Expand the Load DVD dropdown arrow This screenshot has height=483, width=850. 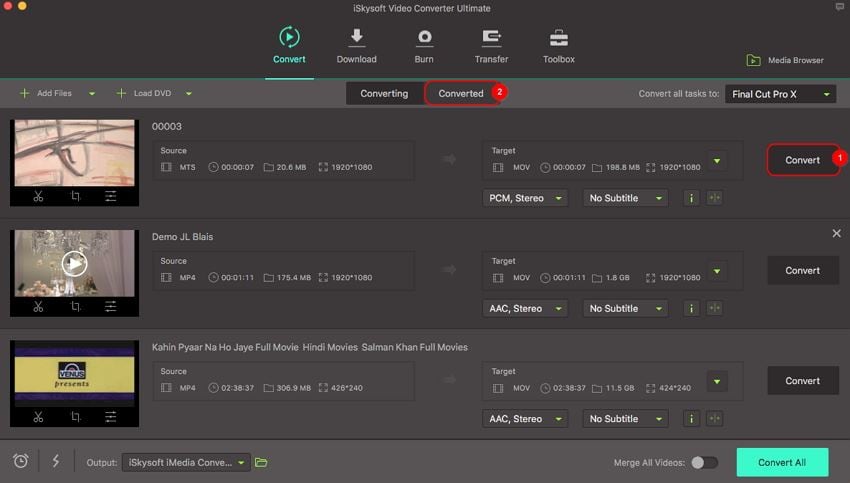(189, 94)
